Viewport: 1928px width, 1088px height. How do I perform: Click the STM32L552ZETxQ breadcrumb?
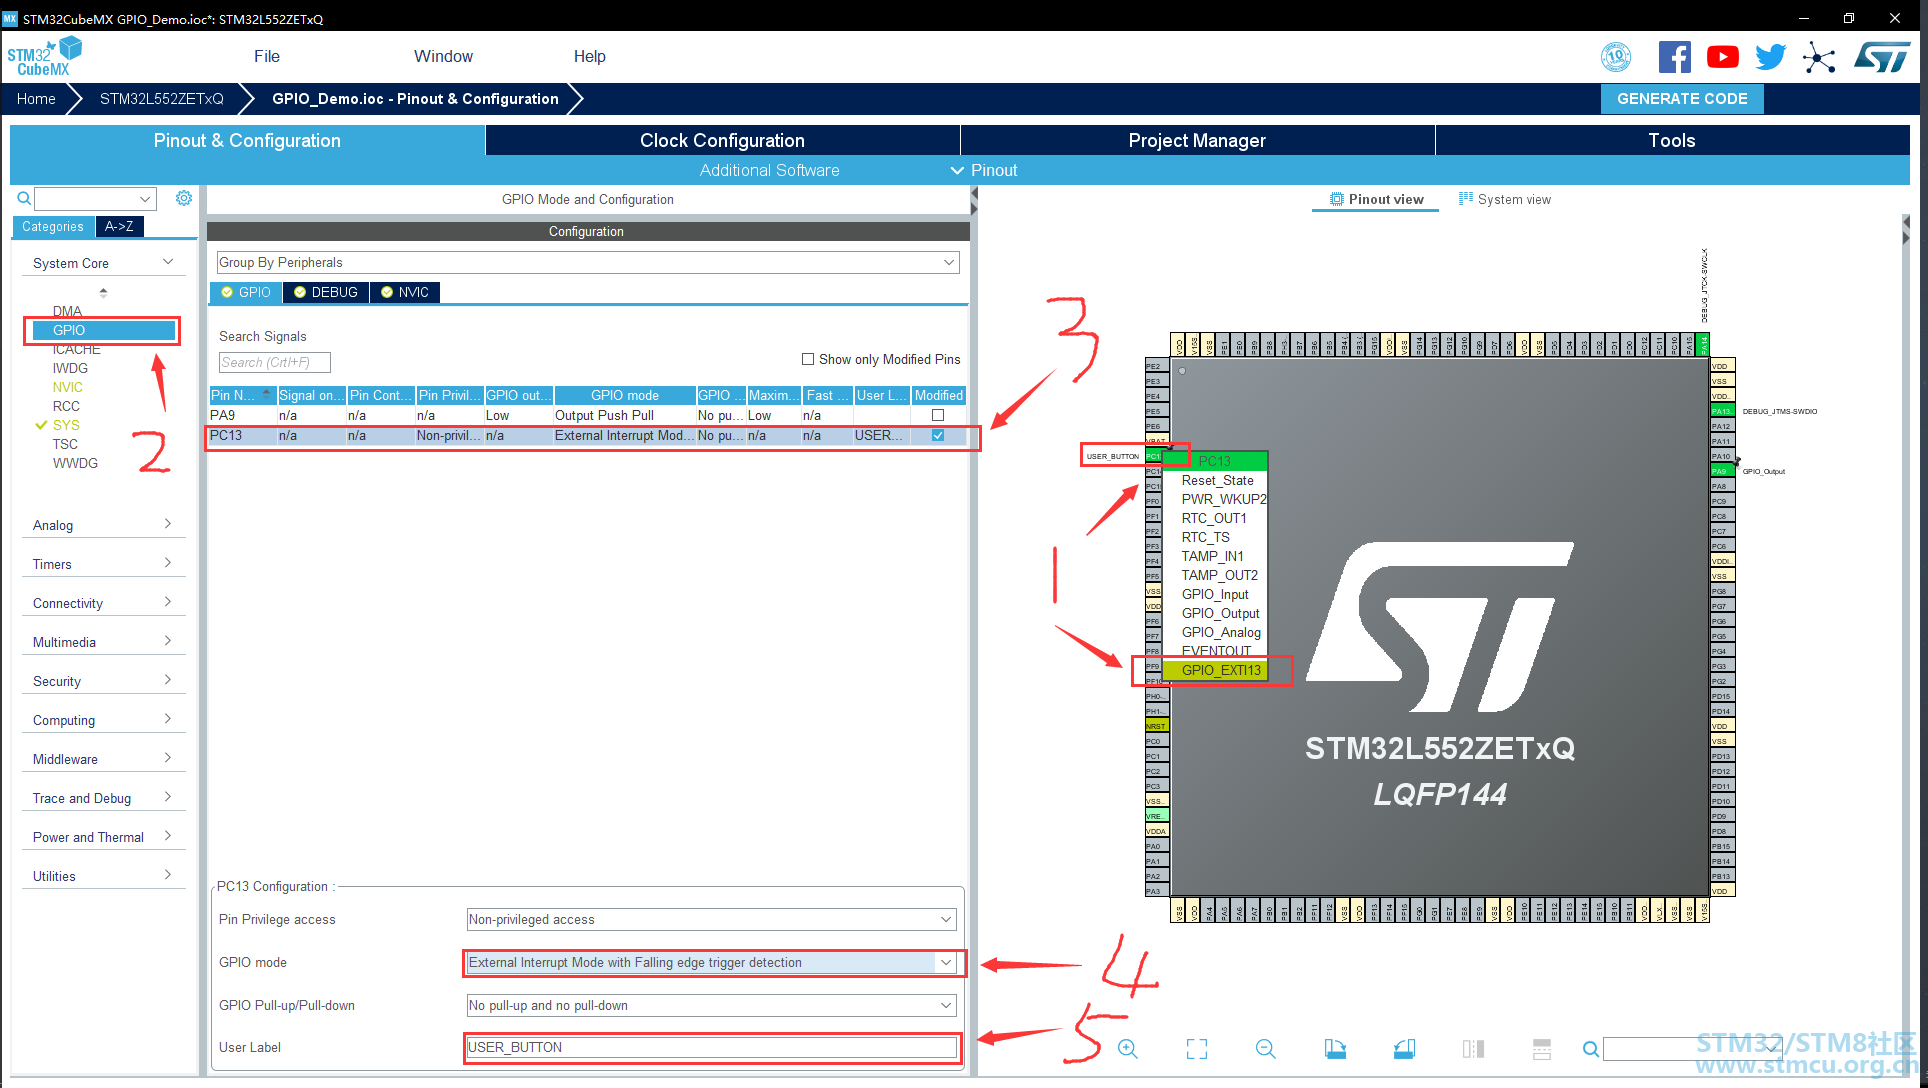click(x=162, y=99)
